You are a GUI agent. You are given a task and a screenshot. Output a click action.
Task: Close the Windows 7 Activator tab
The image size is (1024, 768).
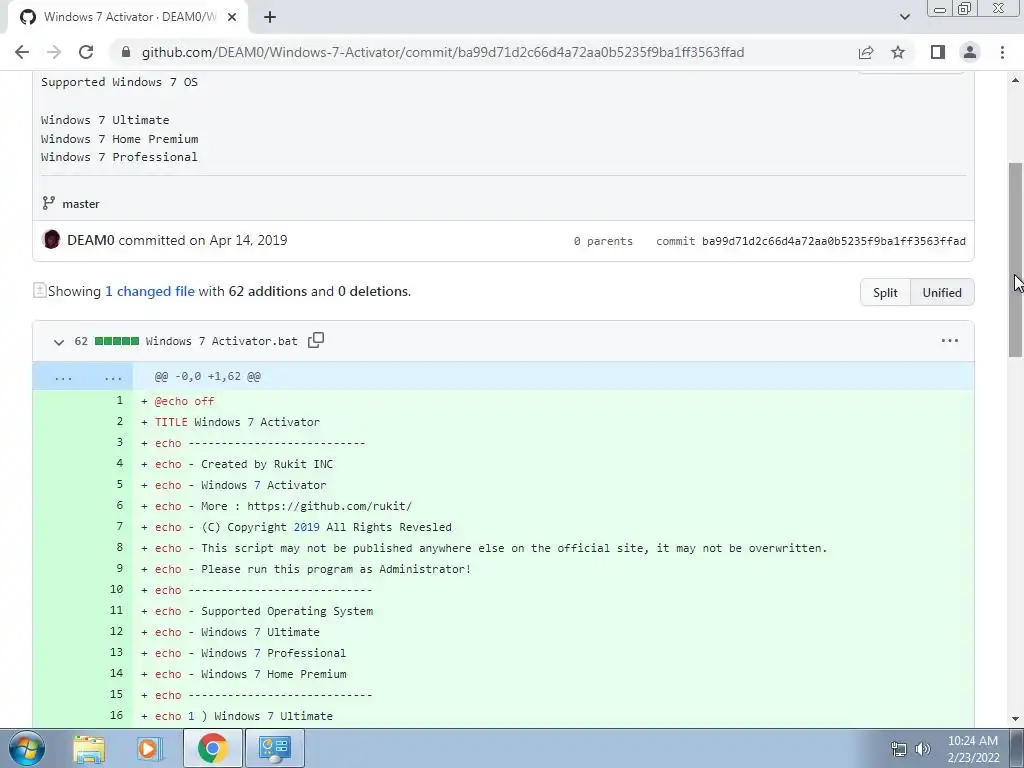point(232,17)
